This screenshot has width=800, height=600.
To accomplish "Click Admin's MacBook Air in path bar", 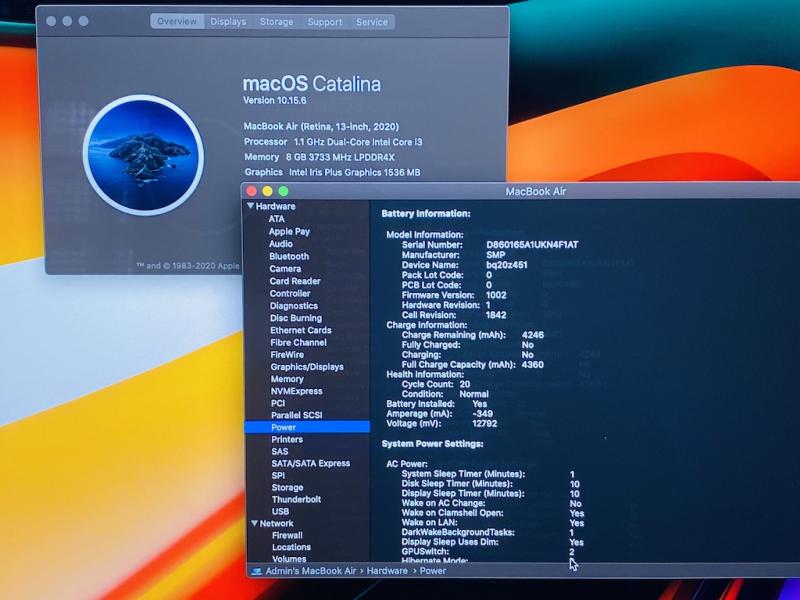I will point(311,571).
